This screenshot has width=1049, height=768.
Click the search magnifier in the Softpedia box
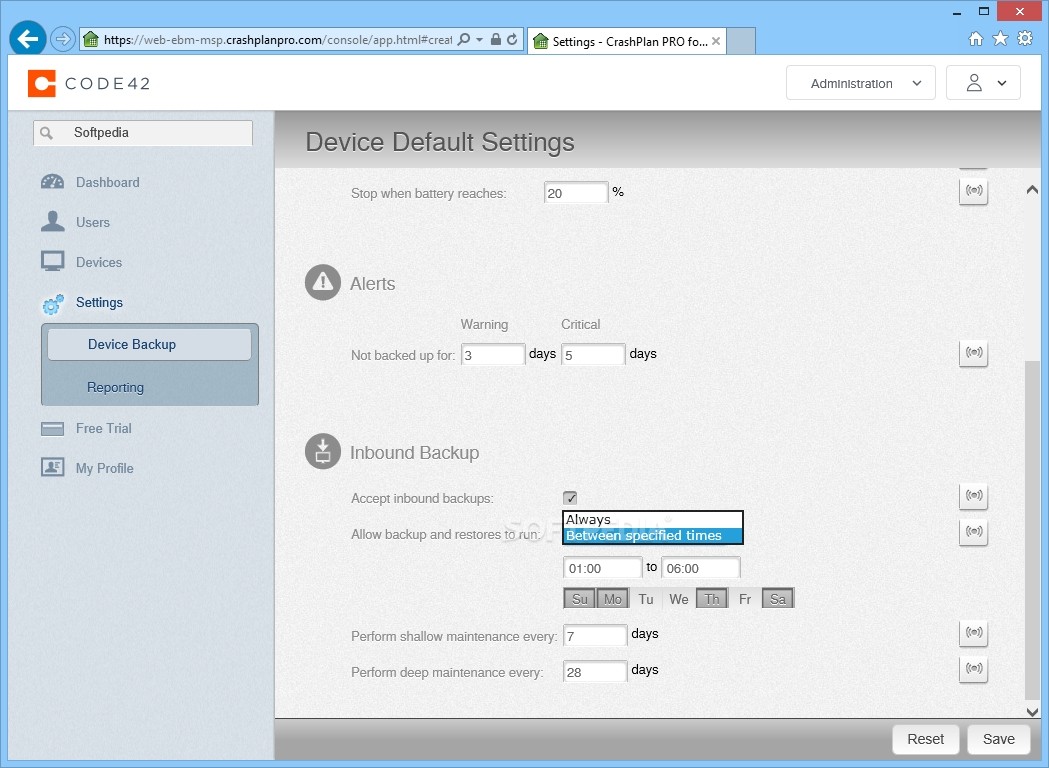coord(46,133)
